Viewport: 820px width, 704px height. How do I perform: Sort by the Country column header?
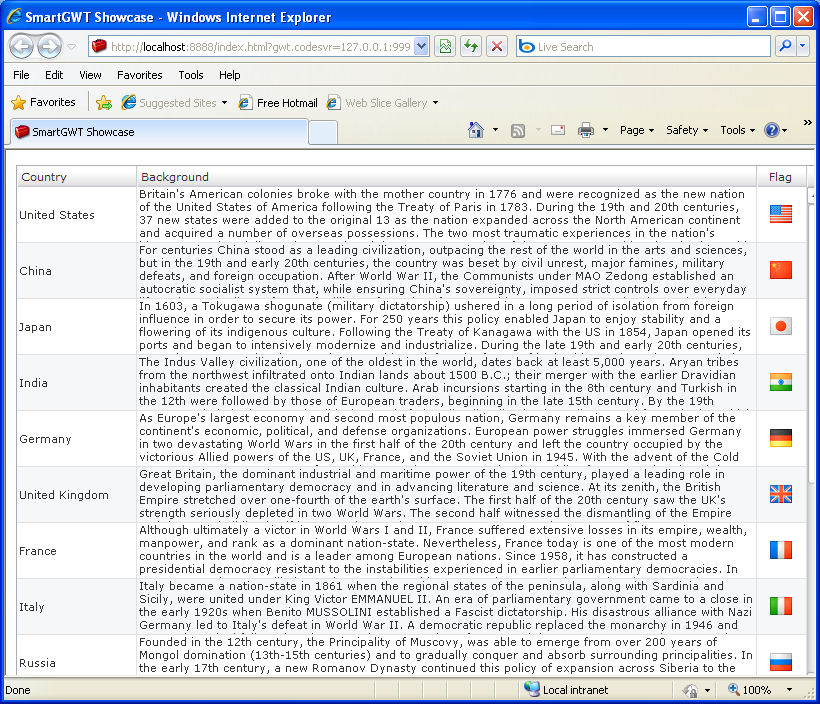(76, 177)
